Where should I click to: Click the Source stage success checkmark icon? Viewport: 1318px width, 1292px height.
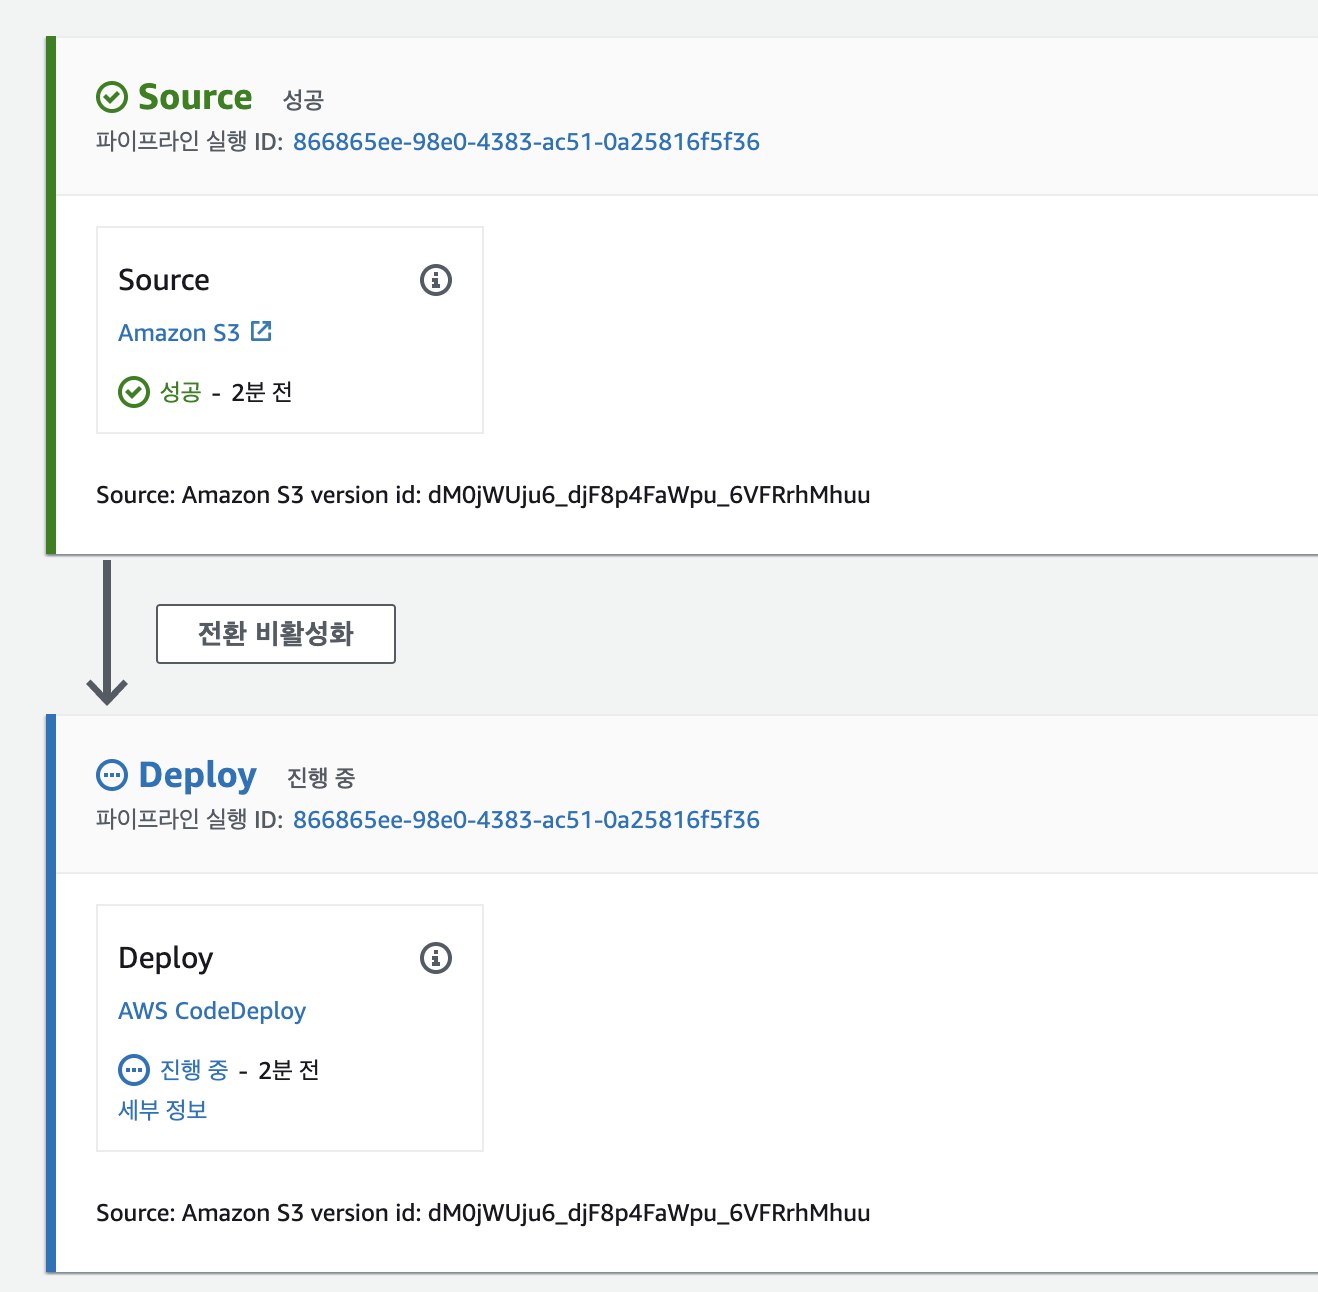tap(112, 97)
